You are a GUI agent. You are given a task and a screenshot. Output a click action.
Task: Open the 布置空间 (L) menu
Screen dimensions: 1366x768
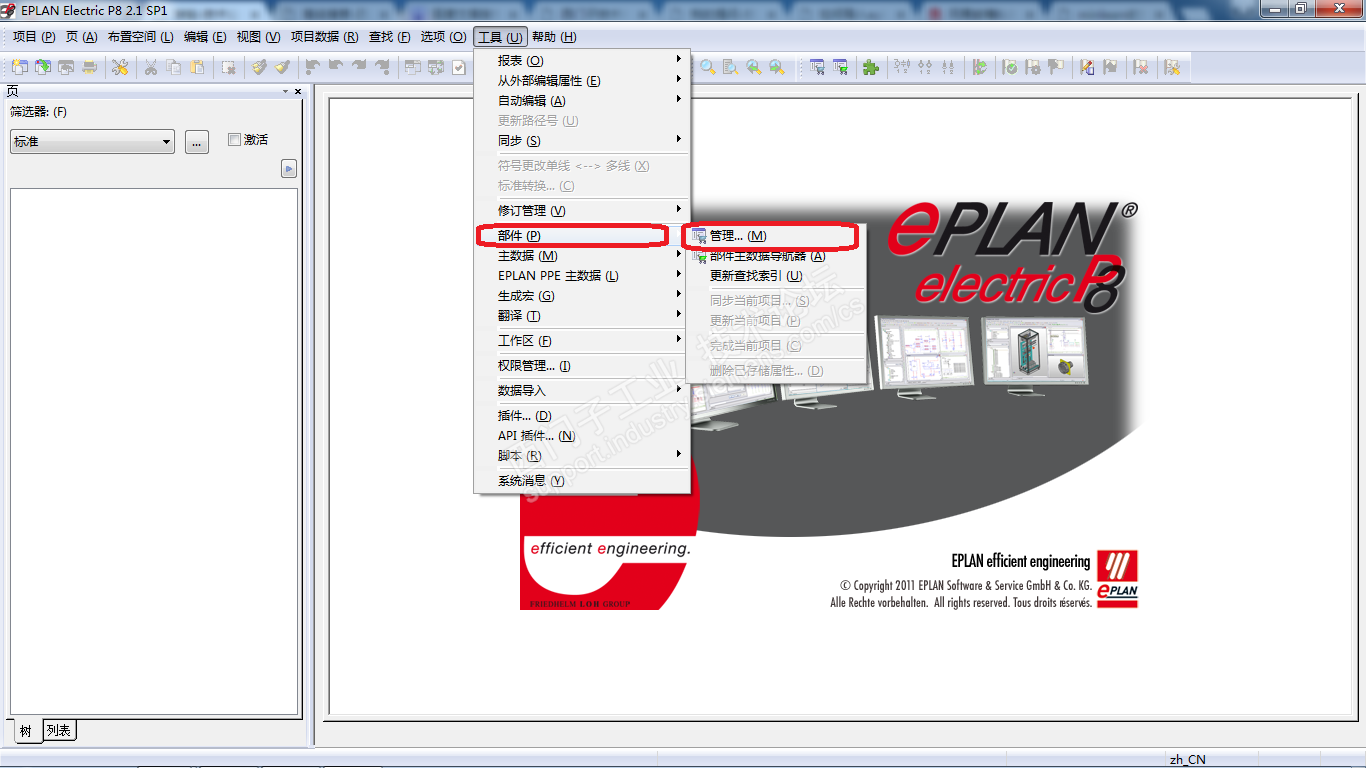[x=141, y=37]
